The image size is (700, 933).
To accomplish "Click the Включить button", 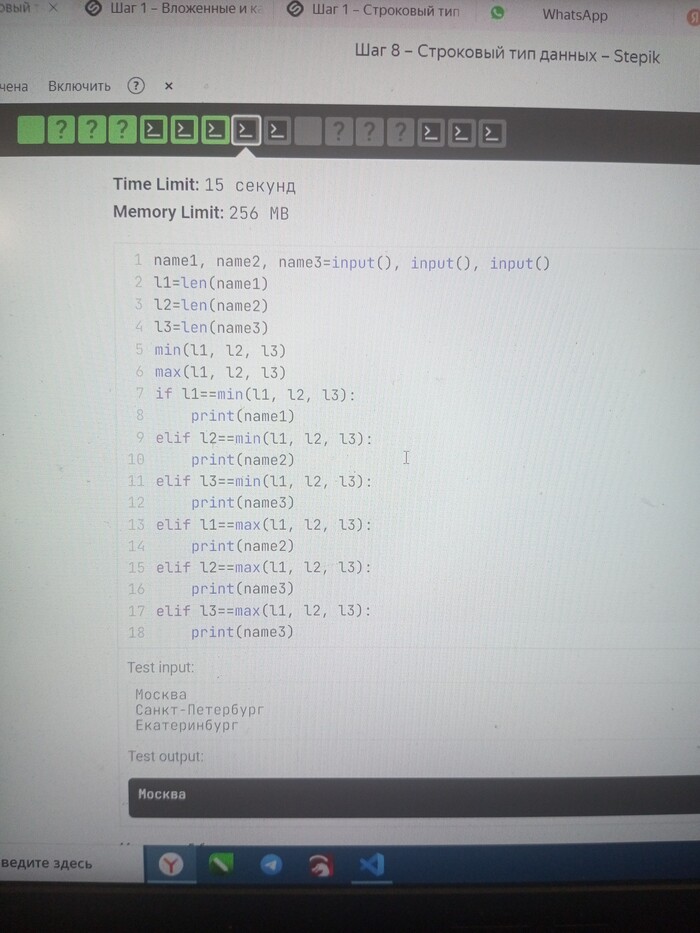I will (79, 86).
